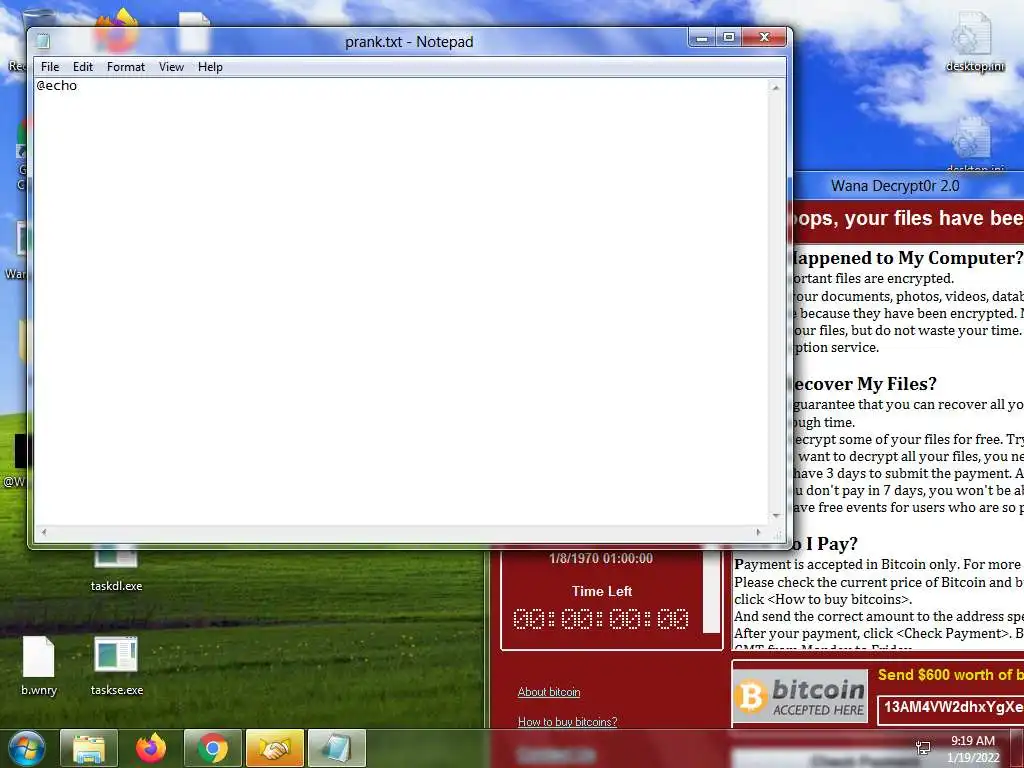
Task: Switch to Notepad taskbar icon
Action: coord(337,748)
